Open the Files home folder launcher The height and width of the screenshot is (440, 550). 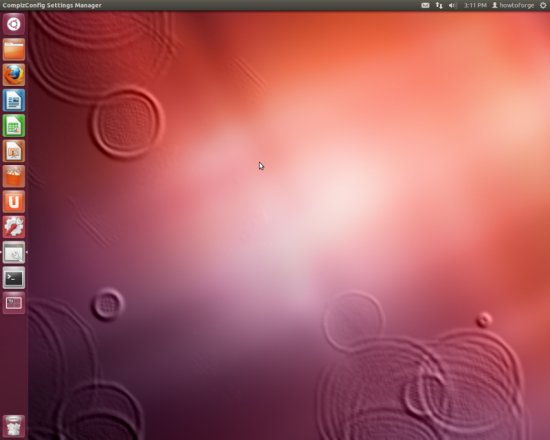(x=14, y=49)
